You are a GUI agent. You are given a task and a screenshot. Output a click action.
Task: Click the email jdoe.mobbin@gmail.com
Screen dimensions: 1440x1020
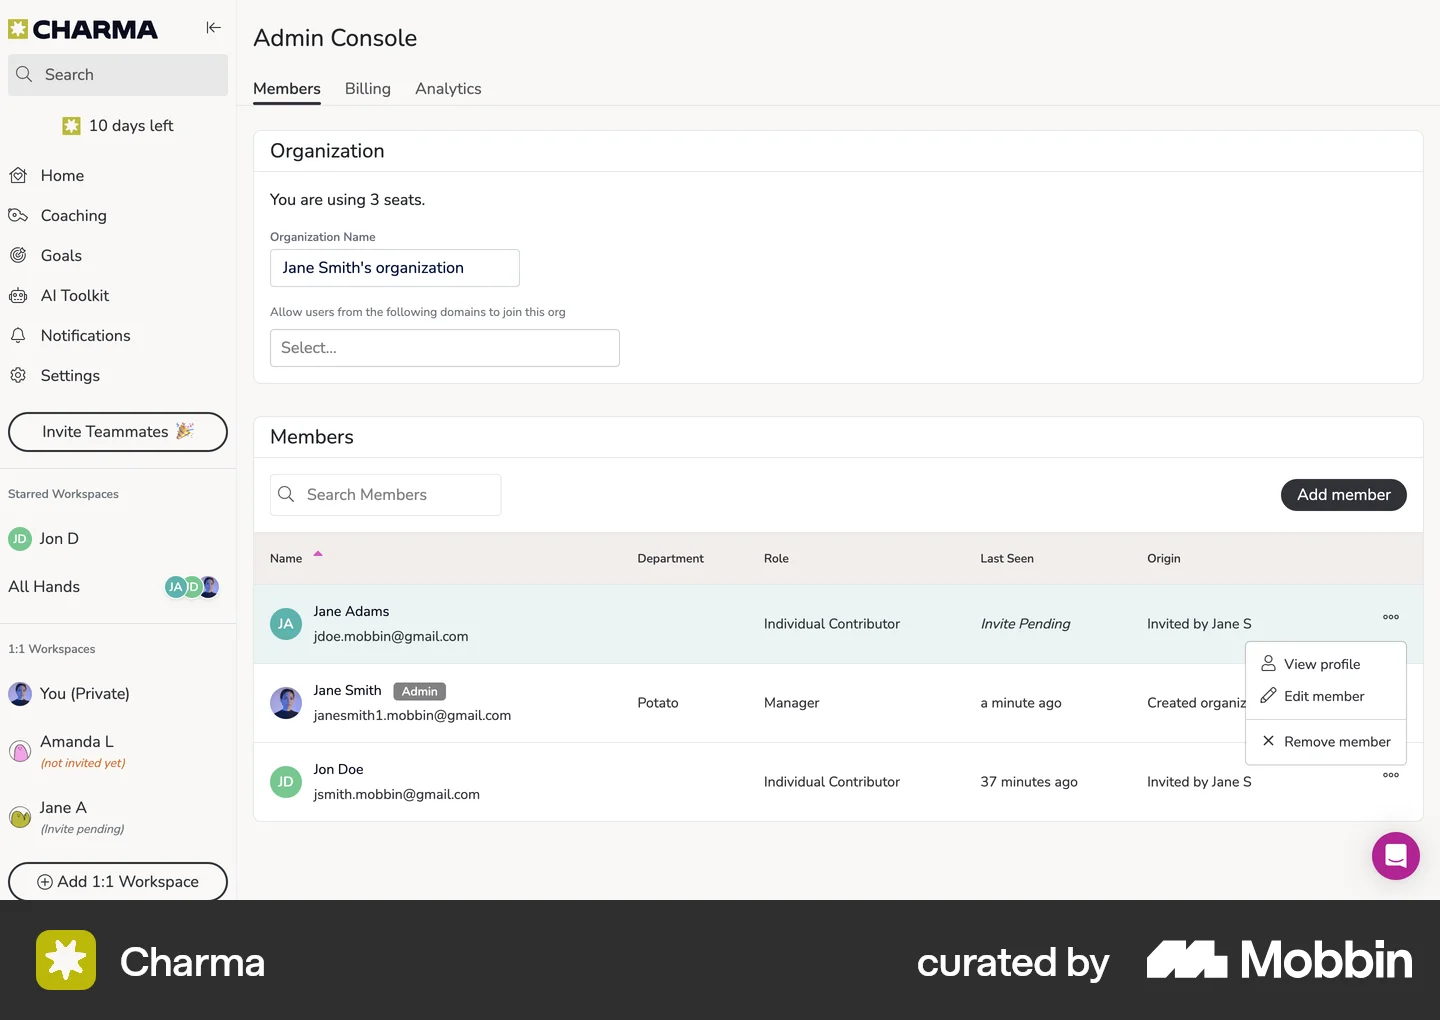coord(391,636)
